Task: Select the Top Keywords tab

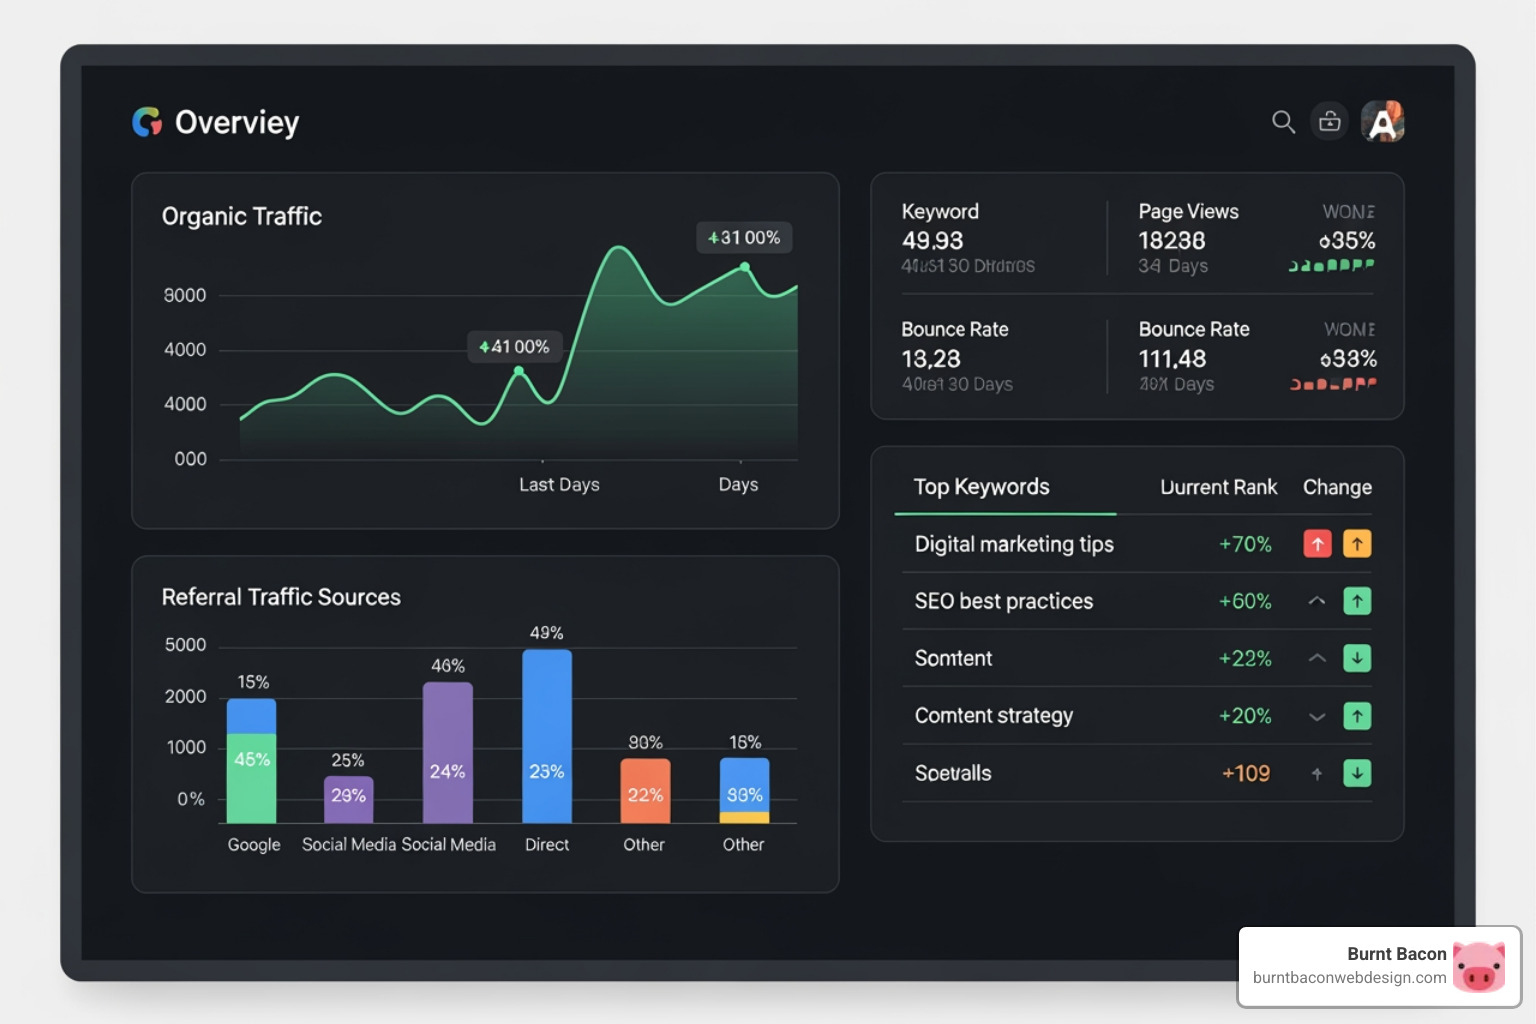Action: (981, 487)
